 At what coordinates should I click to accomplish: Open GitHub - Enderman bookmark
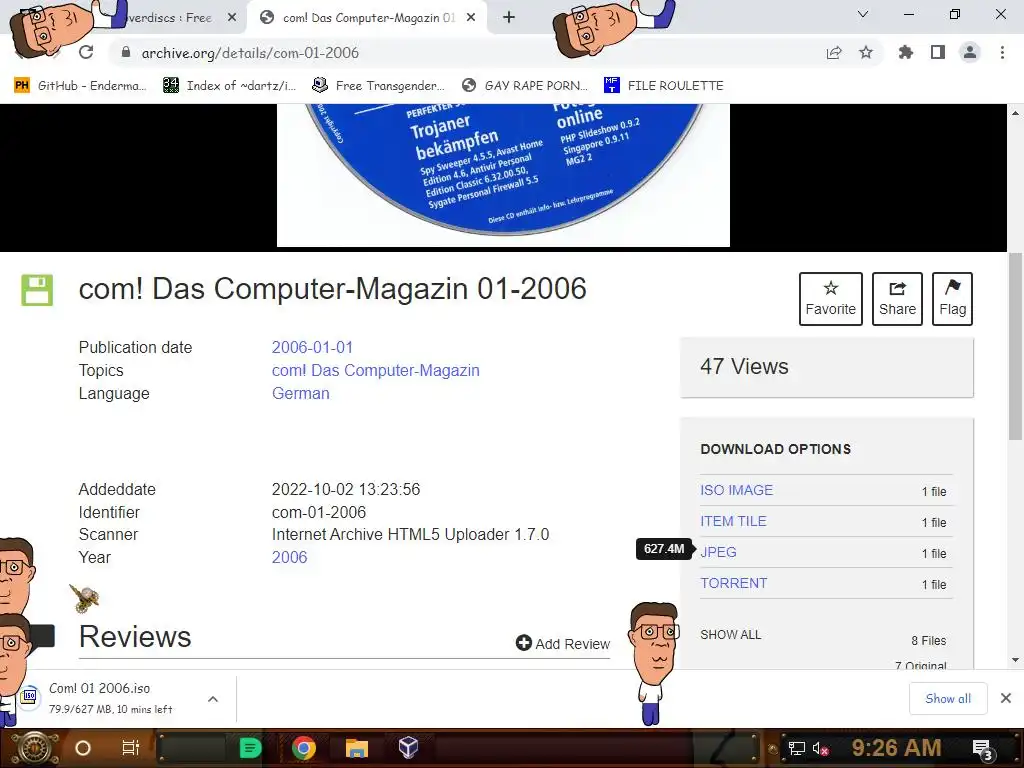(x=80, y=86)
